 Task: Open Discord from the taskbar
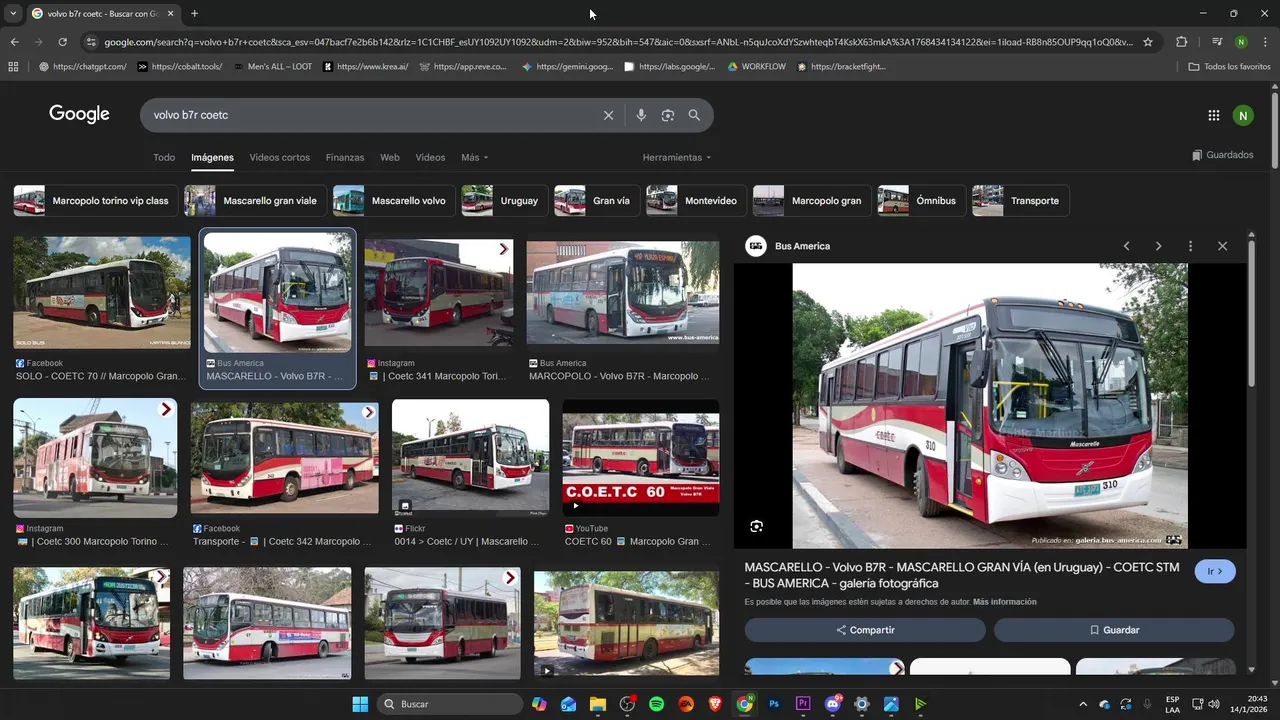[x=833, y=704]
